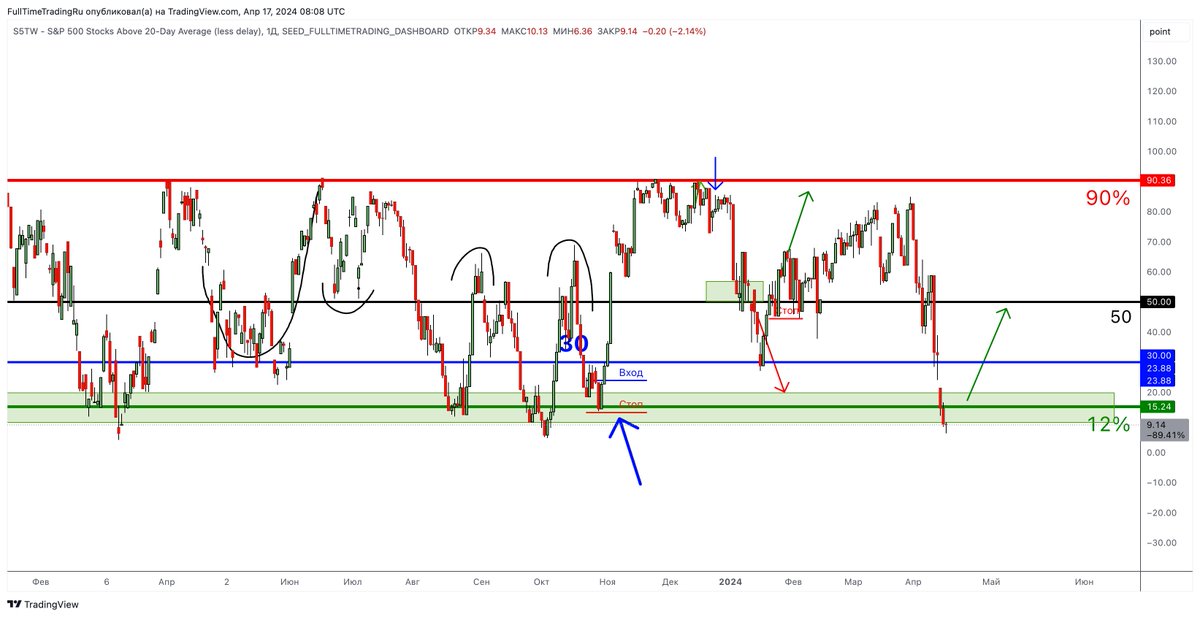Click the 100.00 price axis value
Screen dimensions: 1200x617
click(x=1162, y=152)
